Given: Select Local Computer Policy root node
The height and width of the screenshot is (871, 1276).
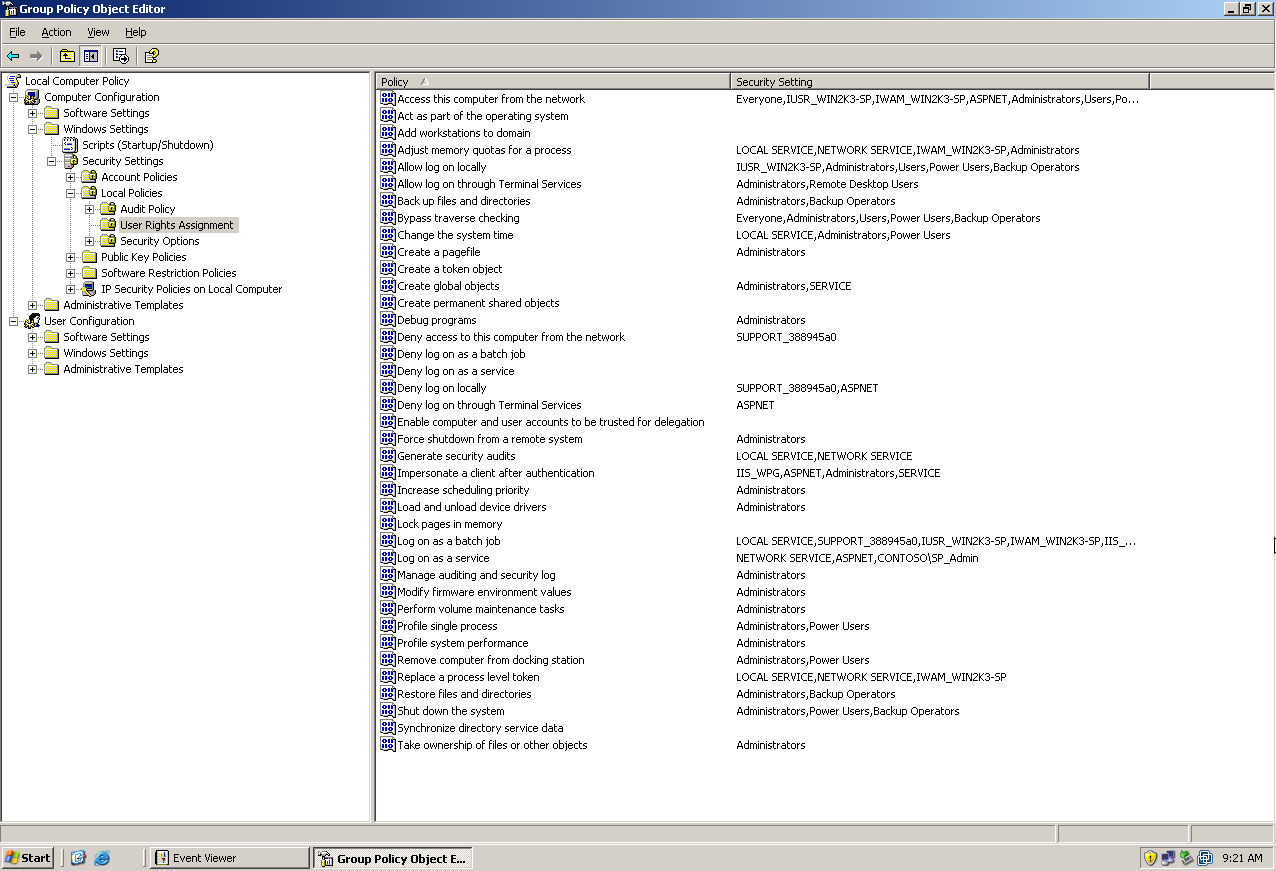Looking at the screenshot, I should click(x=77, y=81).
